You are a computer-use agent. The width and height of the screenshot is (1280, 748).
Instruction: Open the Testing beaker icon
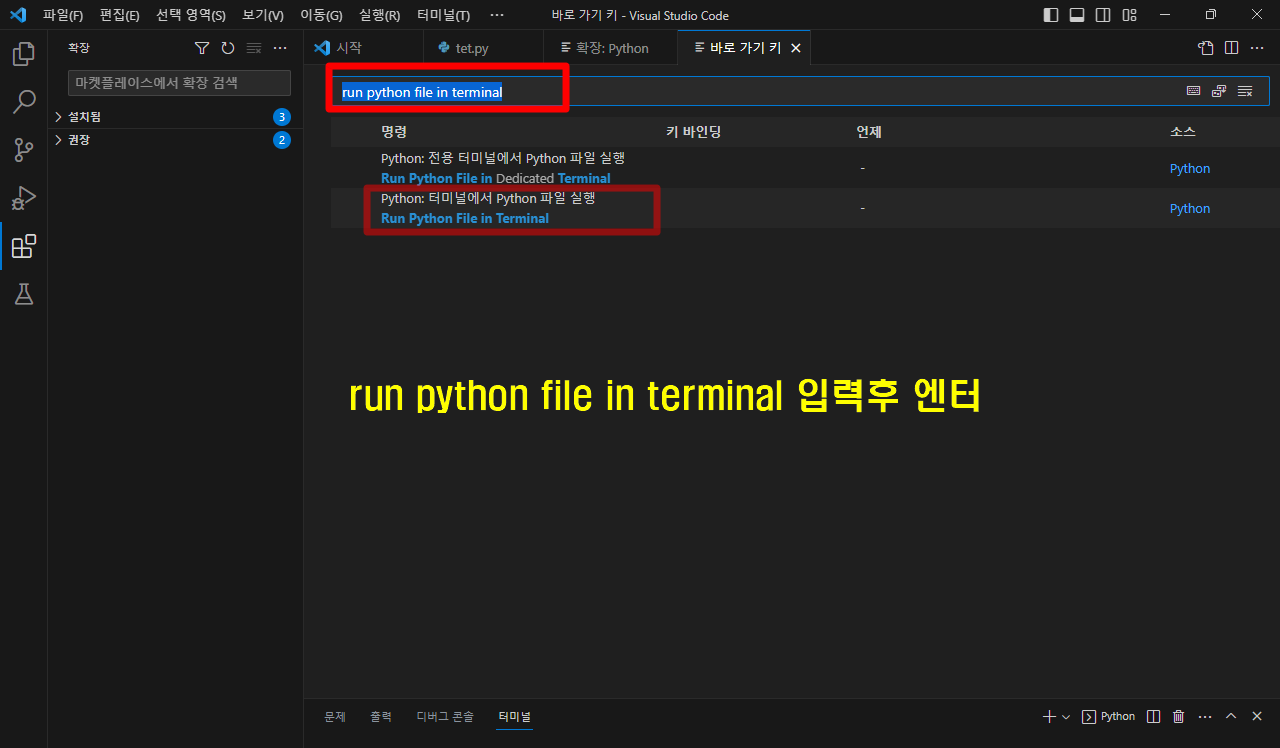pos(23,294)
